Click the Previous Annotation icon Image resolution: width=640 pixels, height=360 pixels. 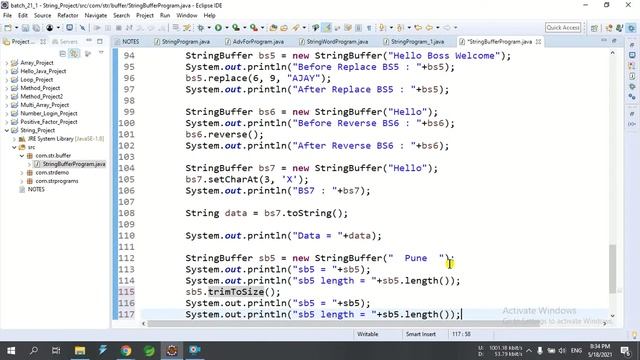click(x=400, y=28)
